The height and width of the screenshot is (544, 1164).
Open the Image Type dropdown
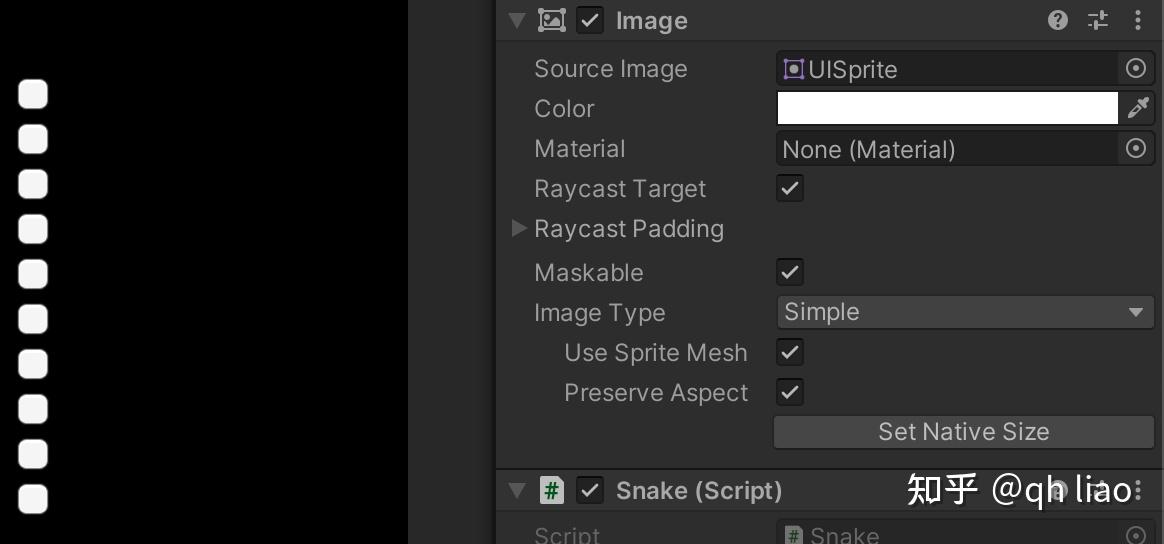click(965, 312)
